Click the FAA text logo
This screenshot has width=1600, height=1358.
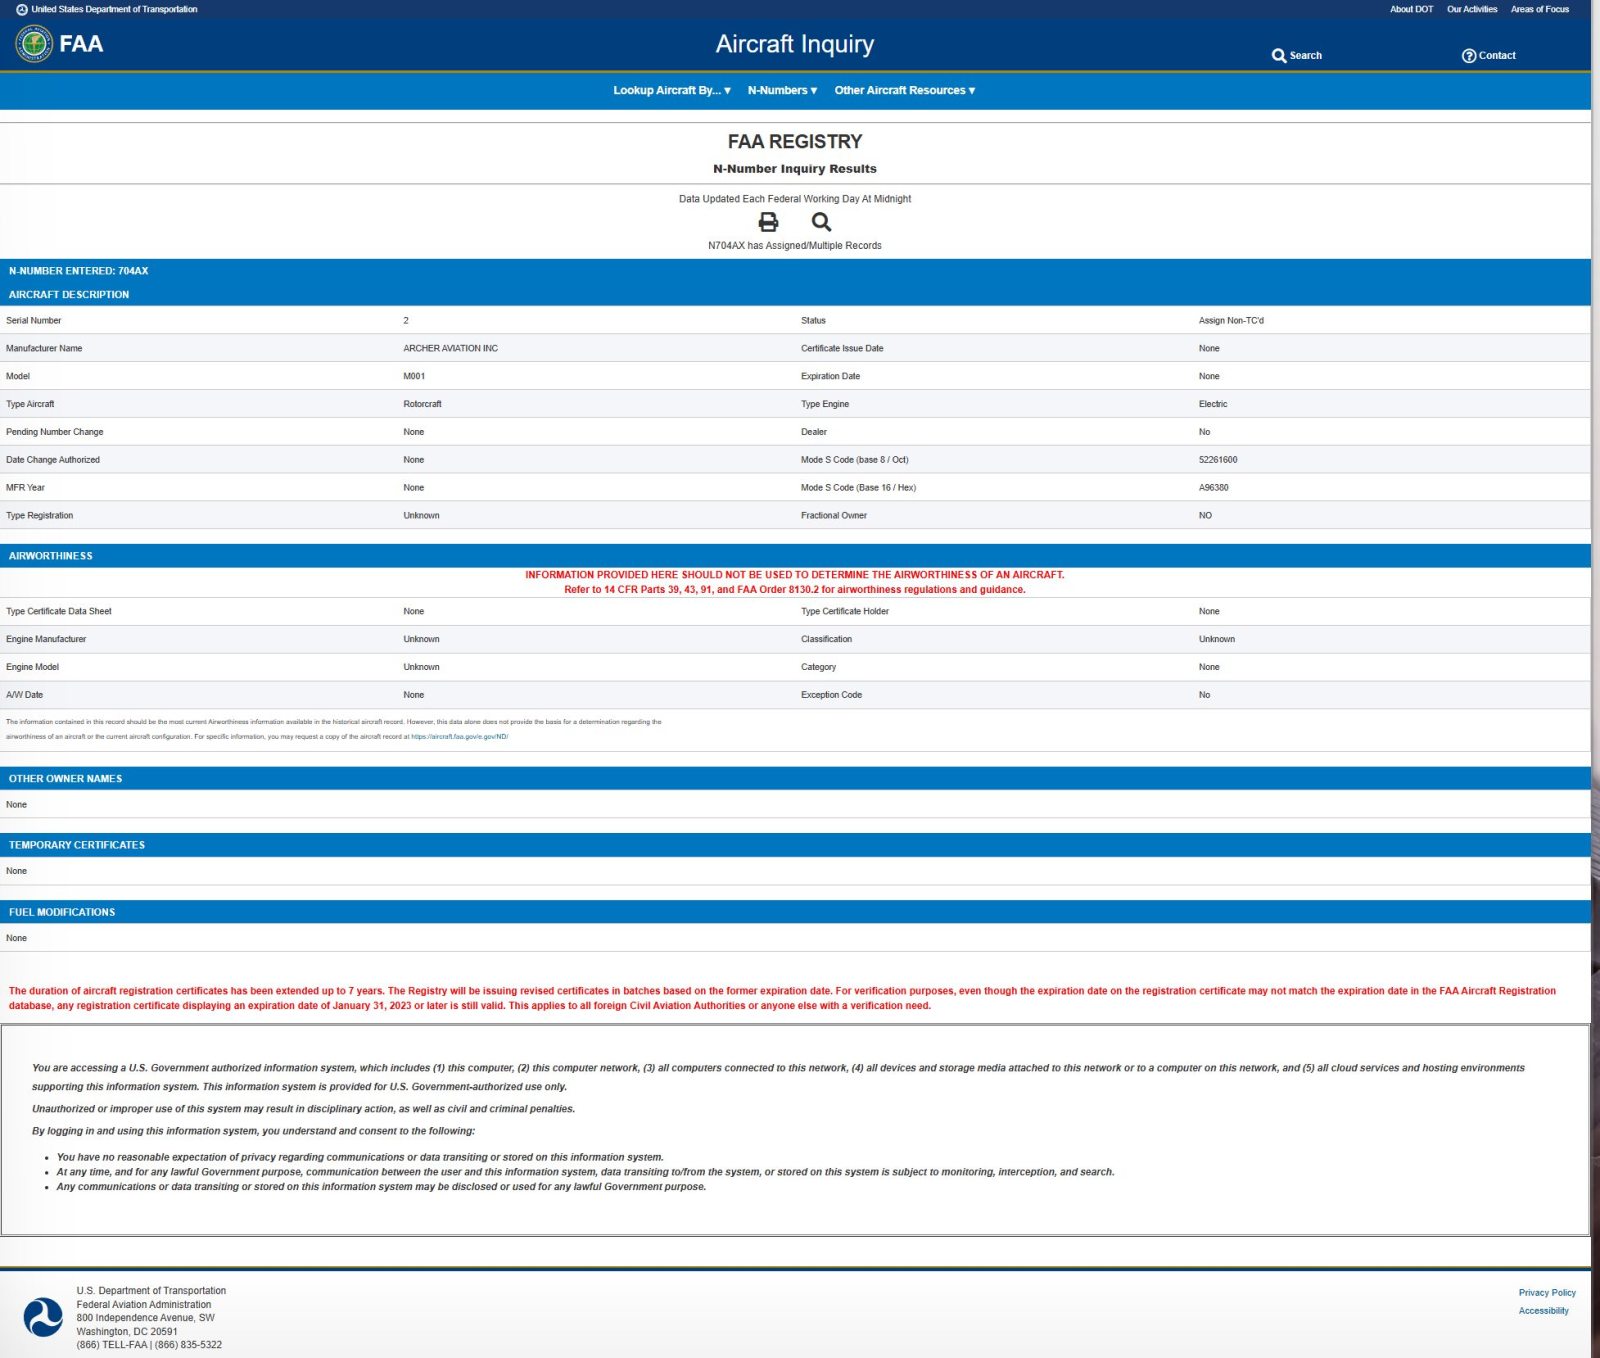coord(81,44)
